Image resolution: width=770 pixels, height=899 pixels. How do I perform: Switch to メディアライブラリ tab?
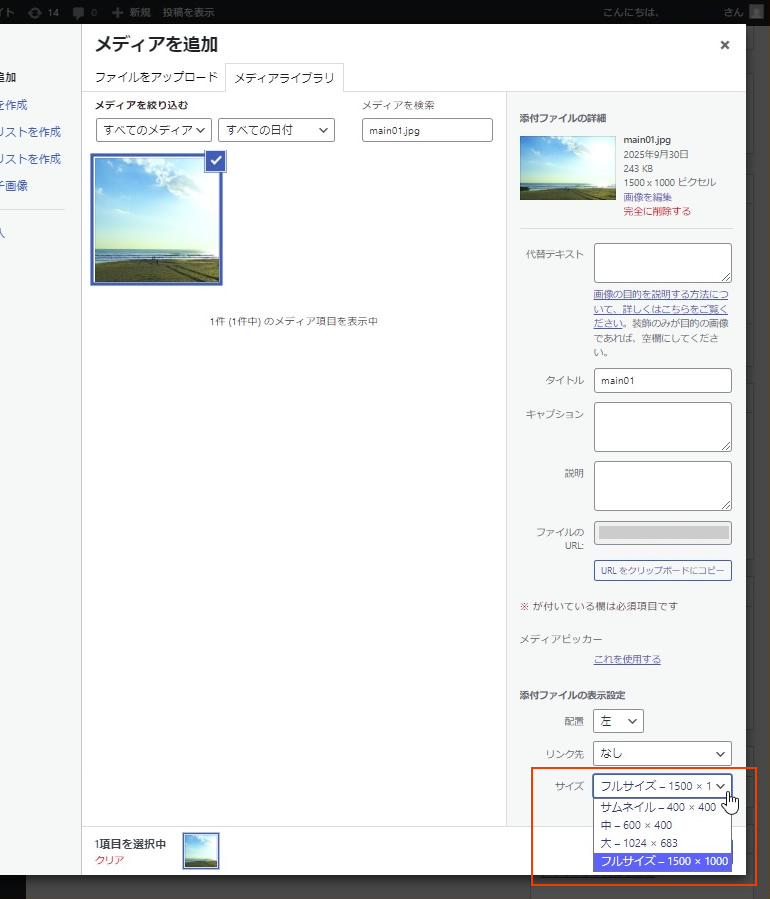[x=284, y=77]
